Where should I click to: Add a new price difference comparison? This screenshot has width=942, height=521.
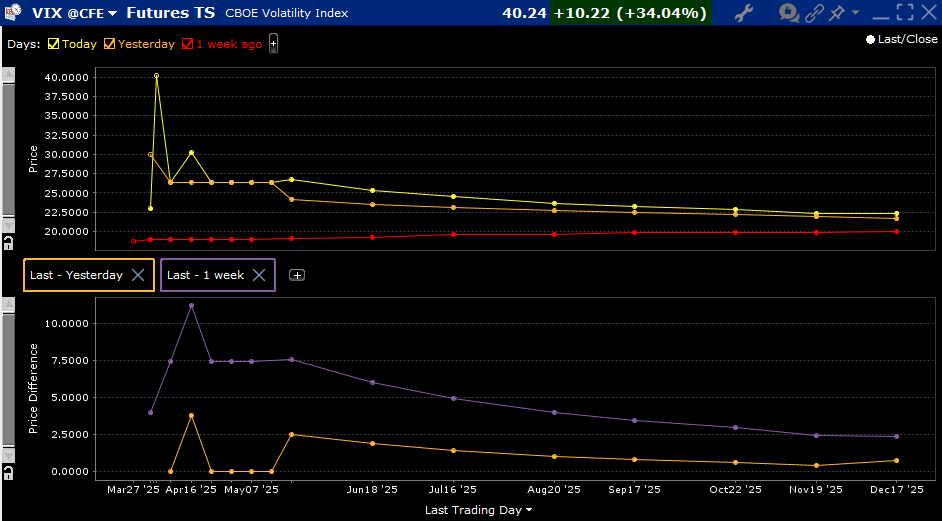pyautogui.click(x=297, y=275)
